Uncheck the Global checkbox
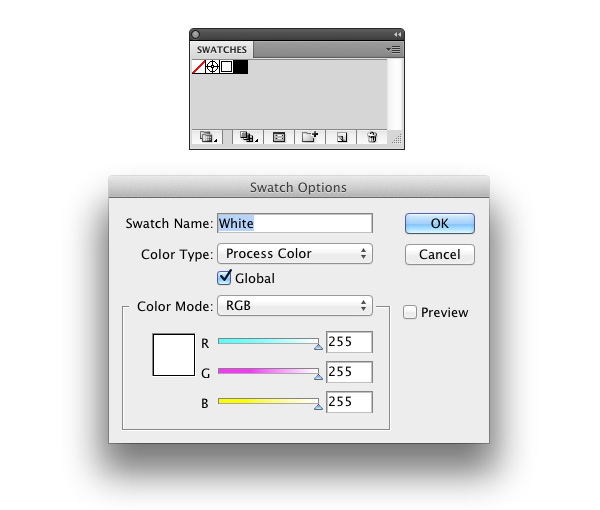600x510 pixels. click(x=224, y=277)
